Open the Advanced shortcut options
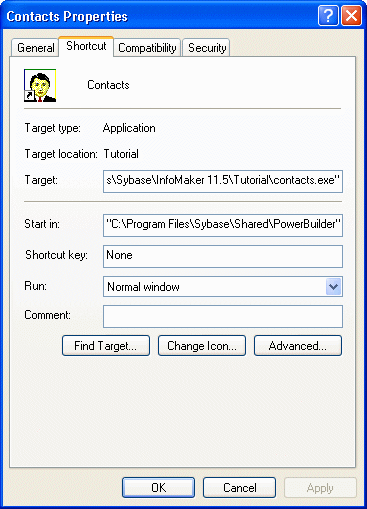Screen dimensions: 367x509 (x=298, y=346)
